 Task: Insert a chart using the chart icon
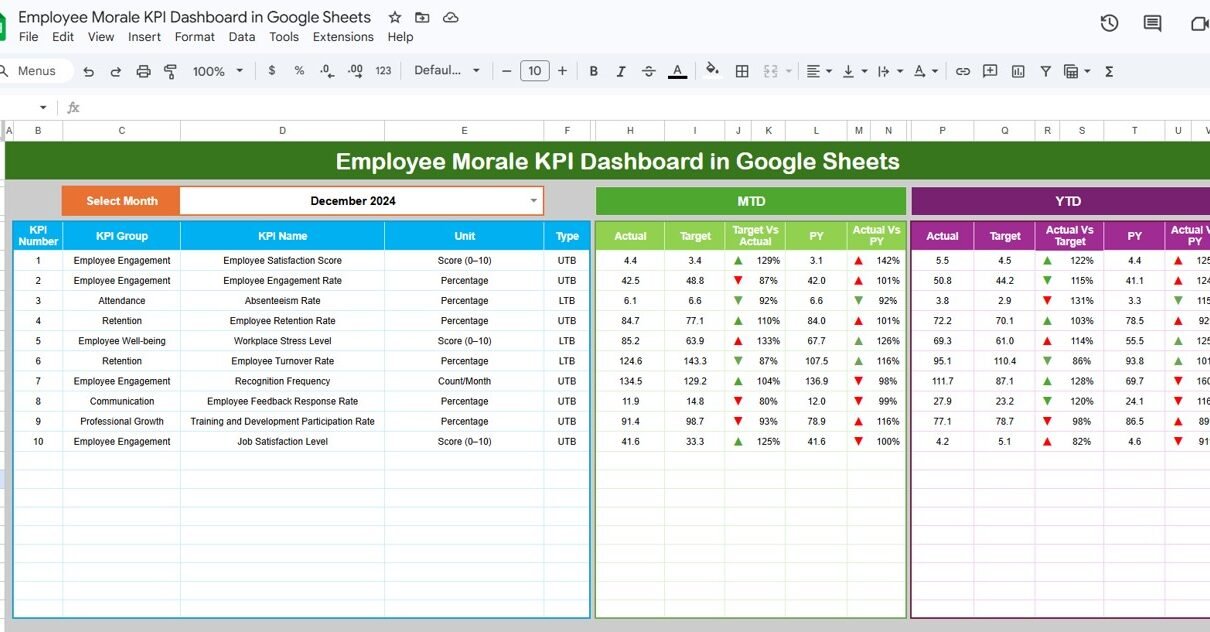click(x=1018, y=71)
